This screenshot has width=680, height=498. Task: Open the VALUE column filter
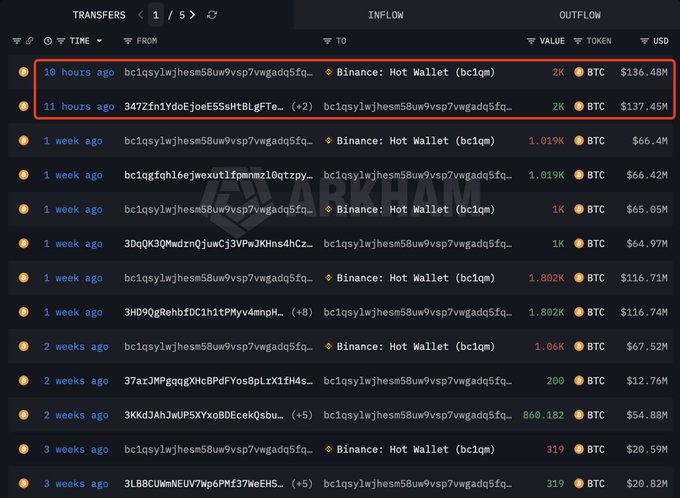(531, 41)
